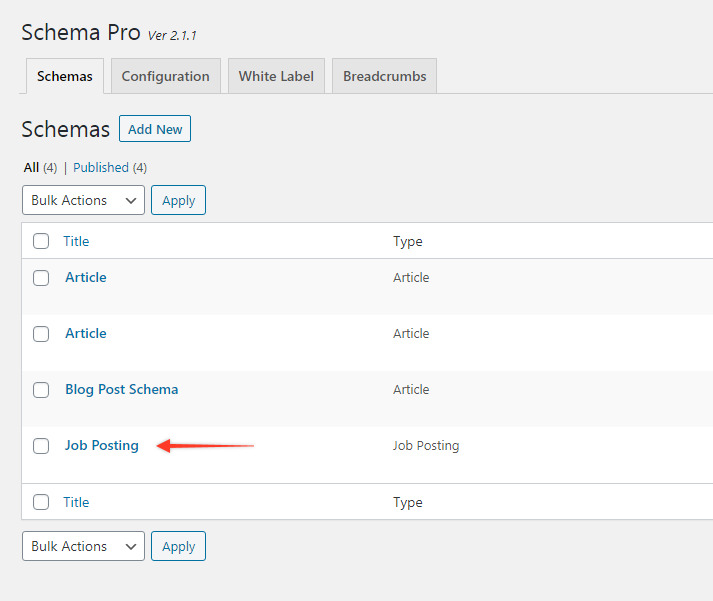Tick the select-all checkbox in table footer
The image size is (713, 601).
[41, 502]
